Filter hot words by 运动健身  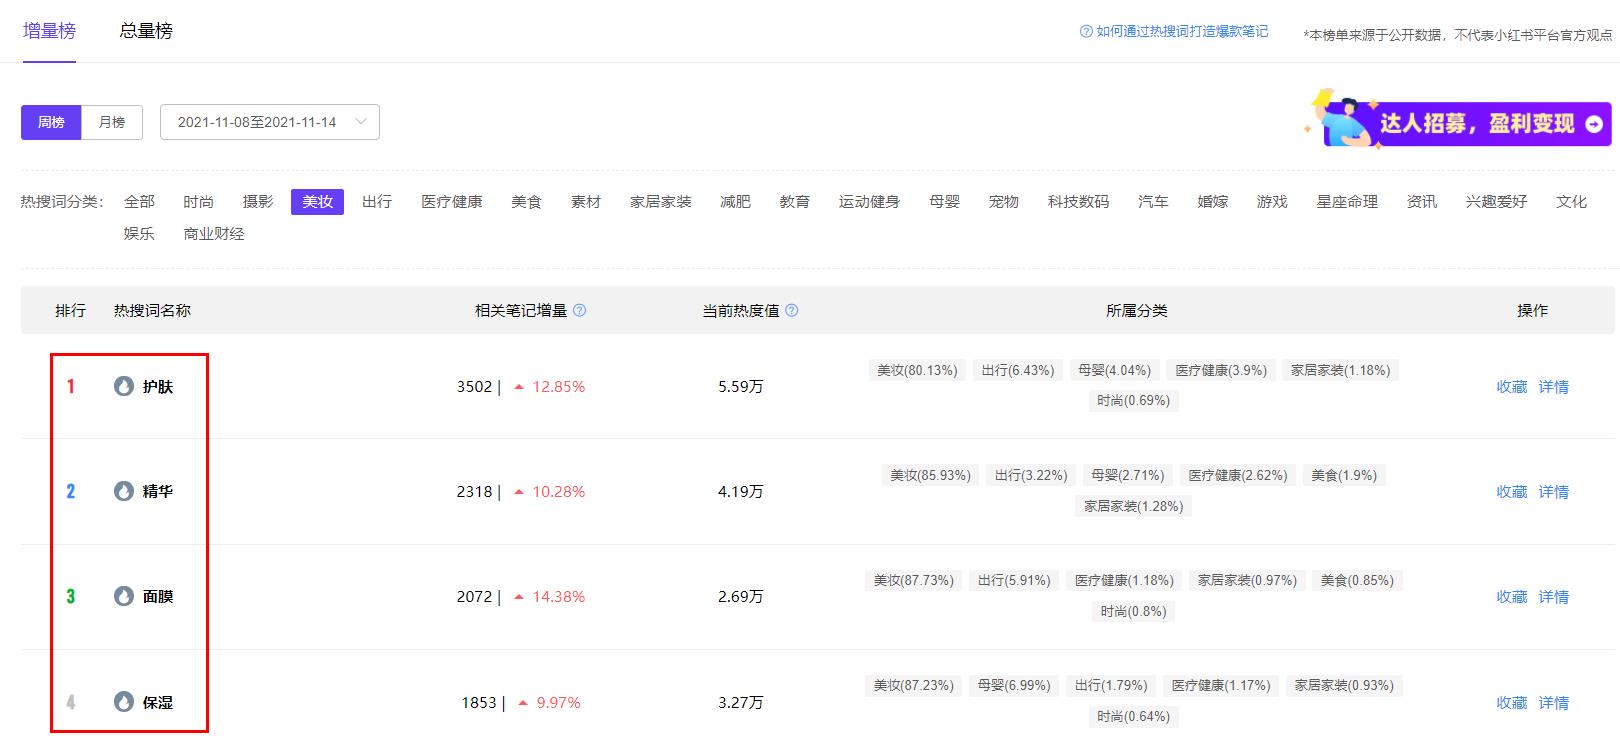(869, 202)
